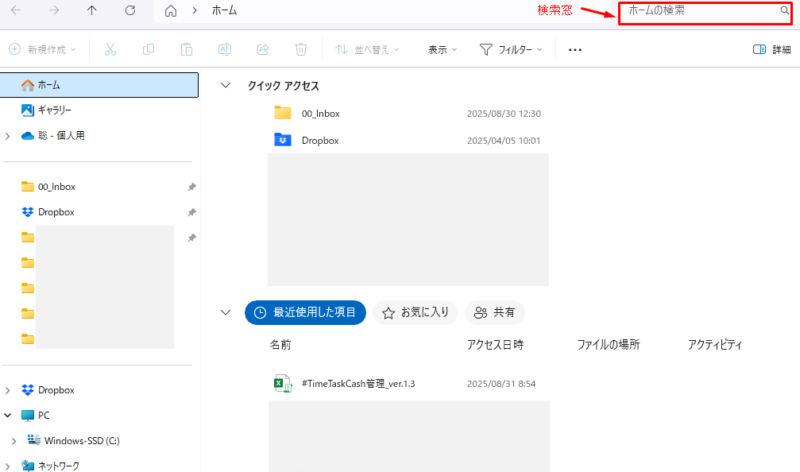Refresh the current folder view
Screen dimensions: 800x472
coord(130,11)
